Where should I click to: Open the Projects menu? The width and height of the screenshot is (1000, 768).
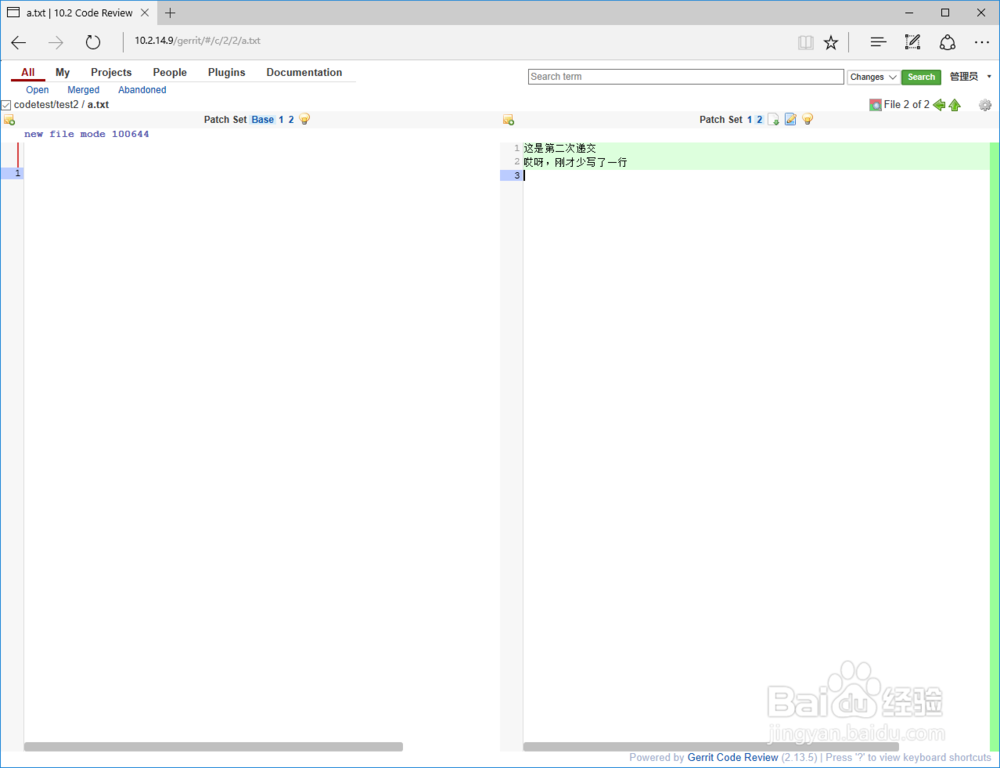111,72
